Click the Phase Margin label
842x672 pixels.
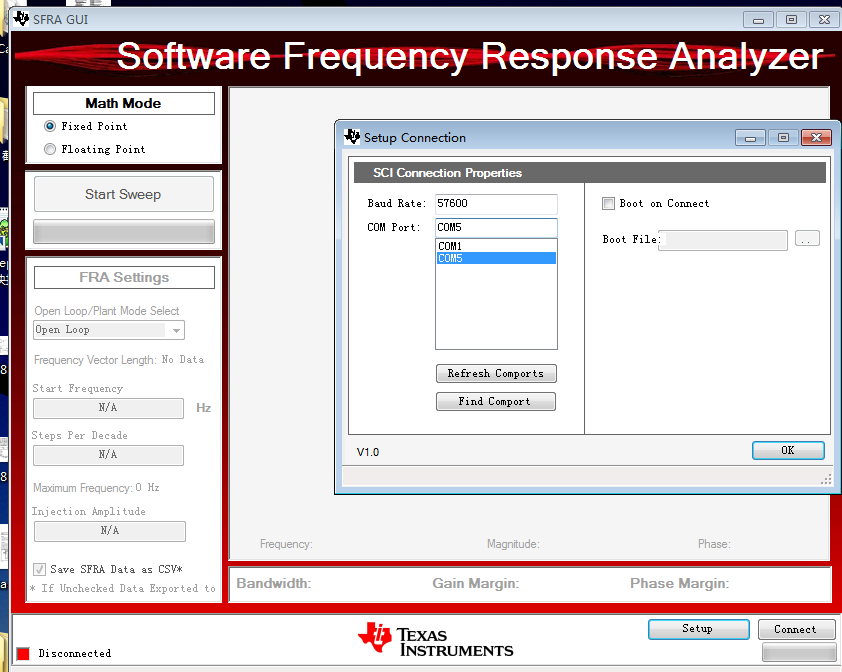click(x=680, y=583)
